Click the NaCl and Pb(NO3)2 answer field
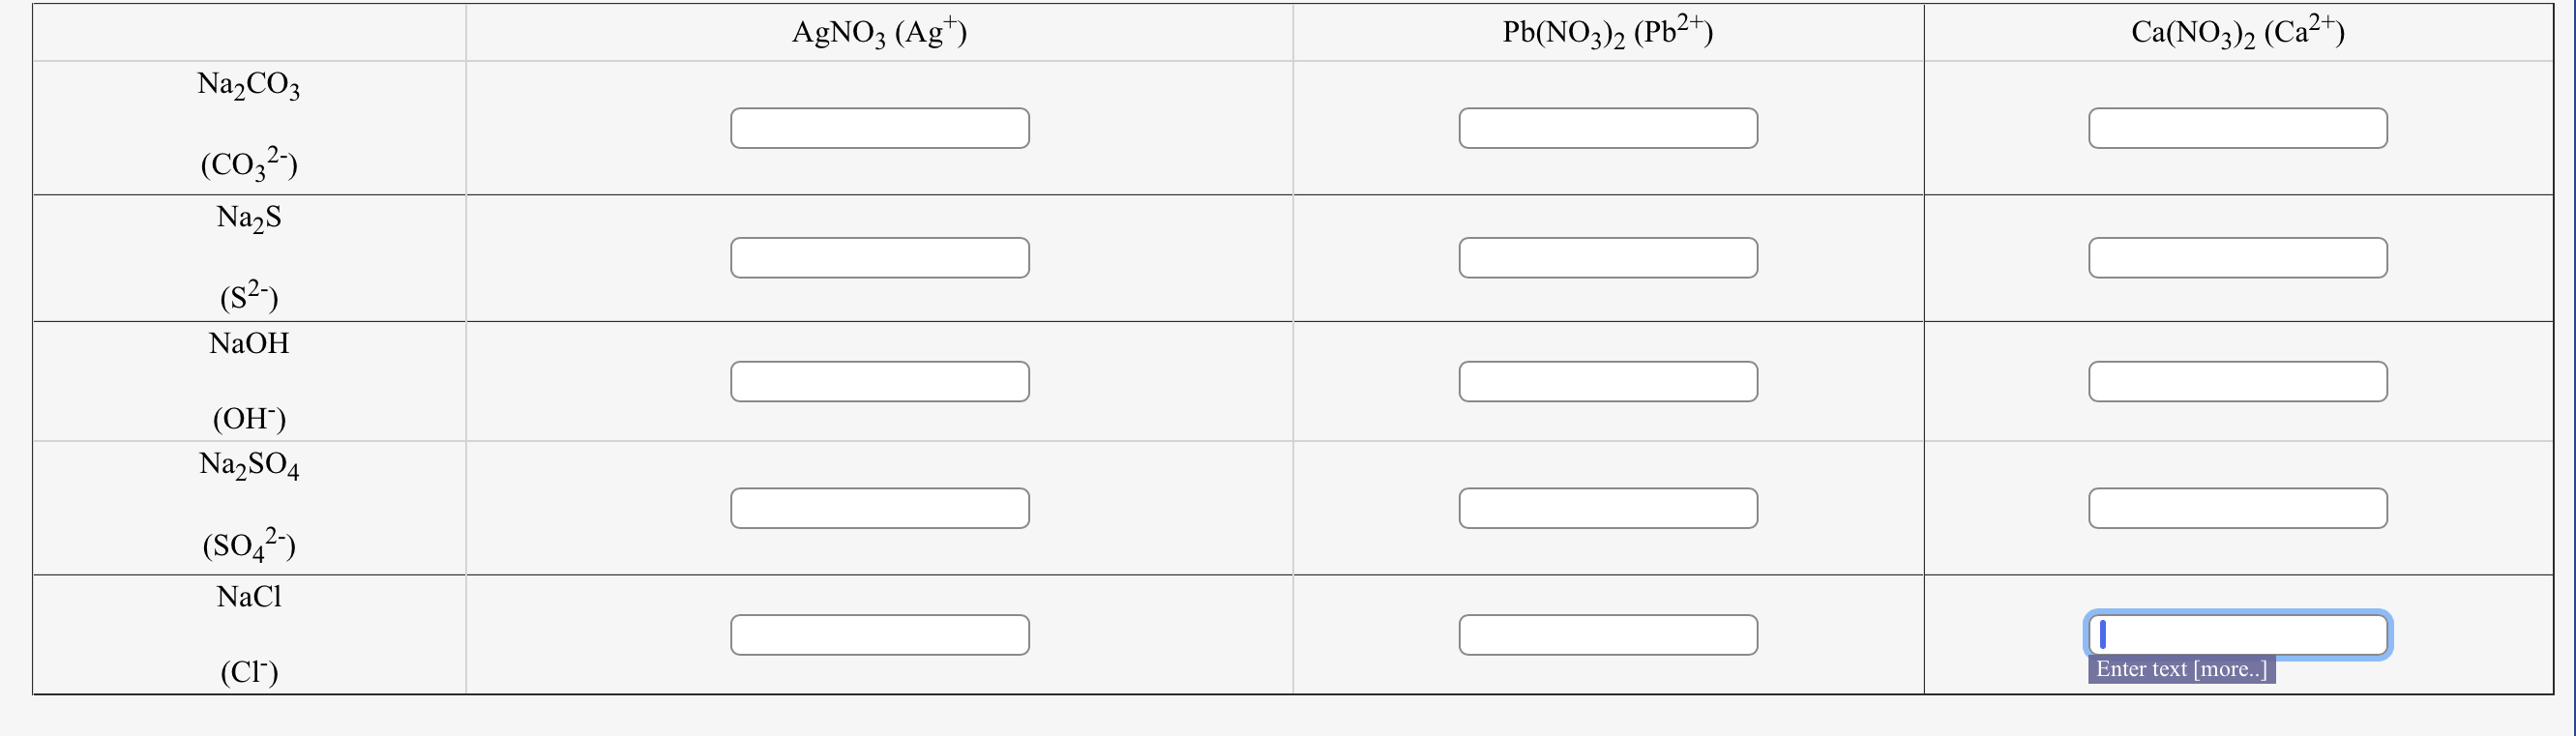 1608,633
